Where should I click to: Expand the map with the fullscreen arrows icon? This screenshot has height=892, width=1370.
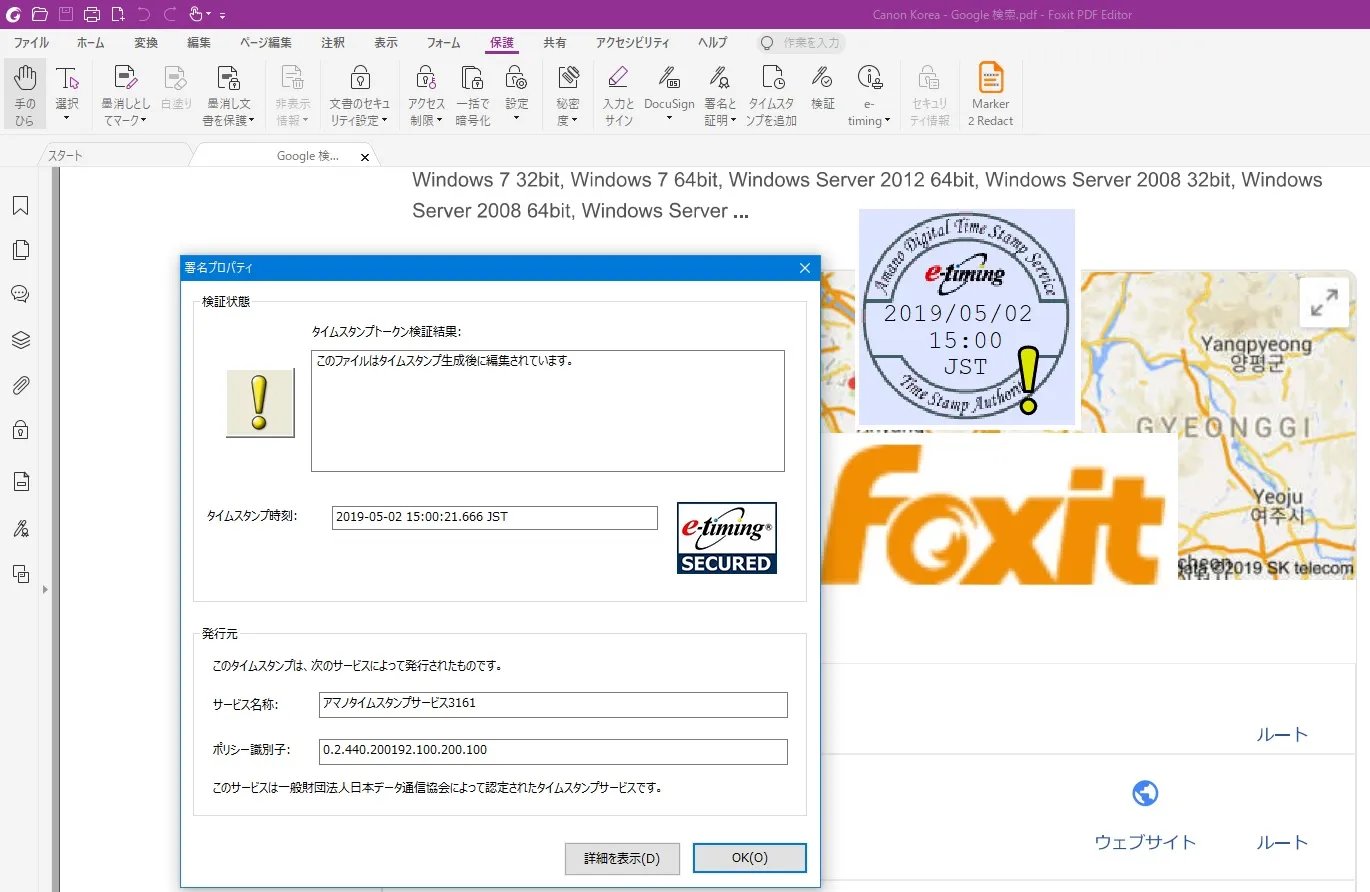click(x=1324, y=303)
